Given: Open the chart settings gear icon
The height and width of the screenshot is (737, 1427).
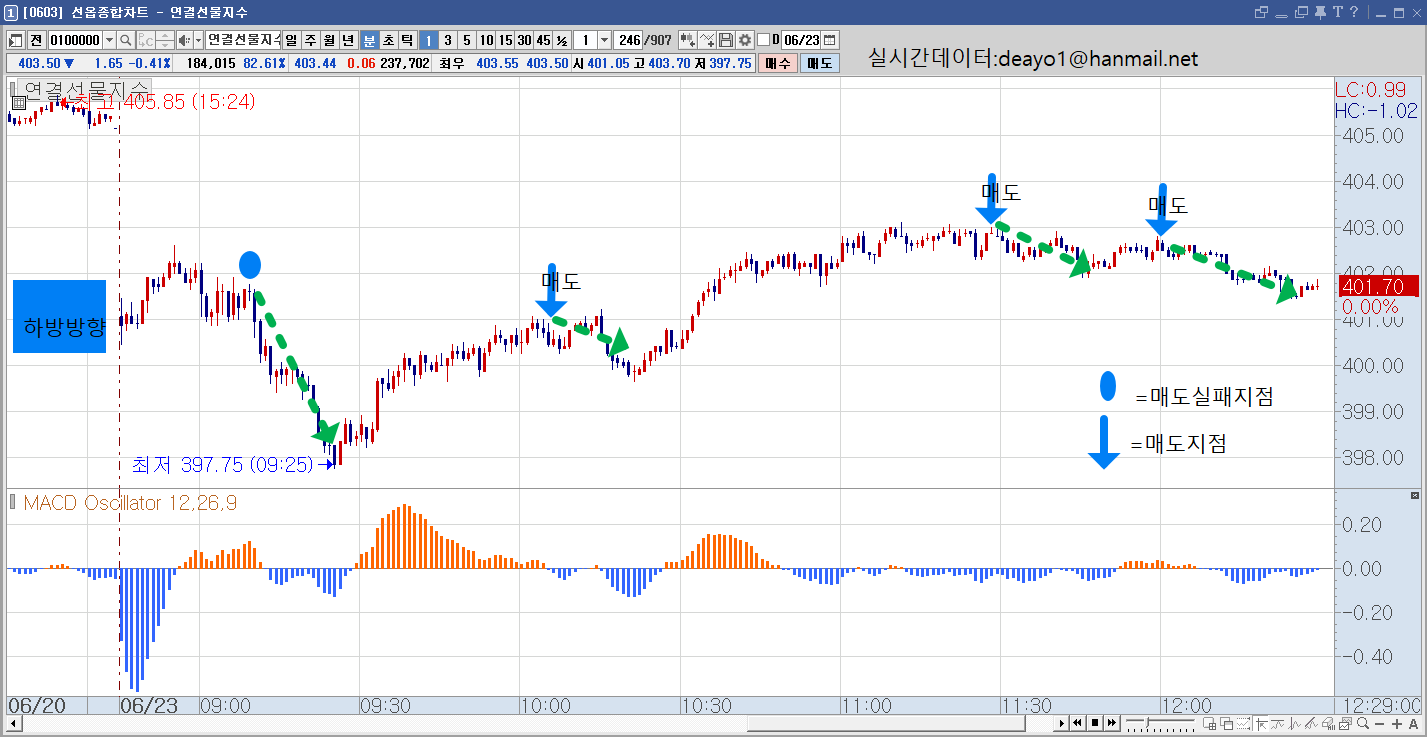Looking at the screenshot, I should click(x=744, y=40).
